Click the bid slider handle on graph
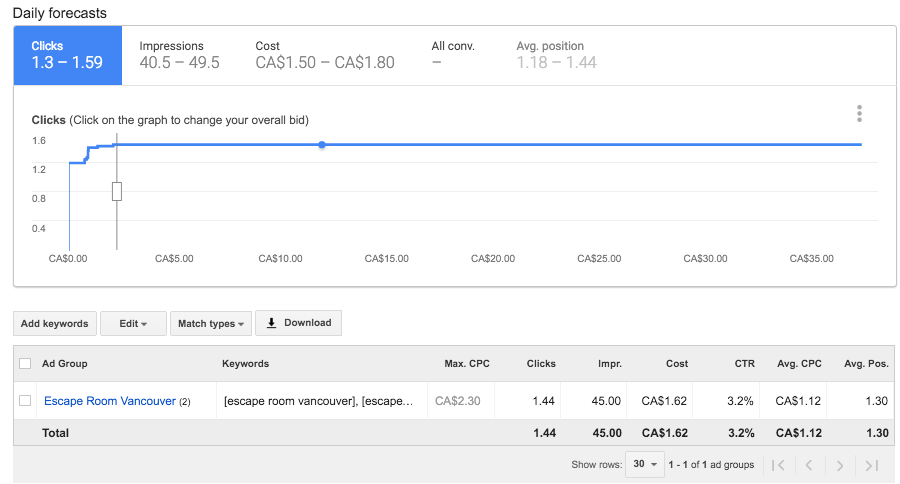900x484 pixels. (117, 191)
